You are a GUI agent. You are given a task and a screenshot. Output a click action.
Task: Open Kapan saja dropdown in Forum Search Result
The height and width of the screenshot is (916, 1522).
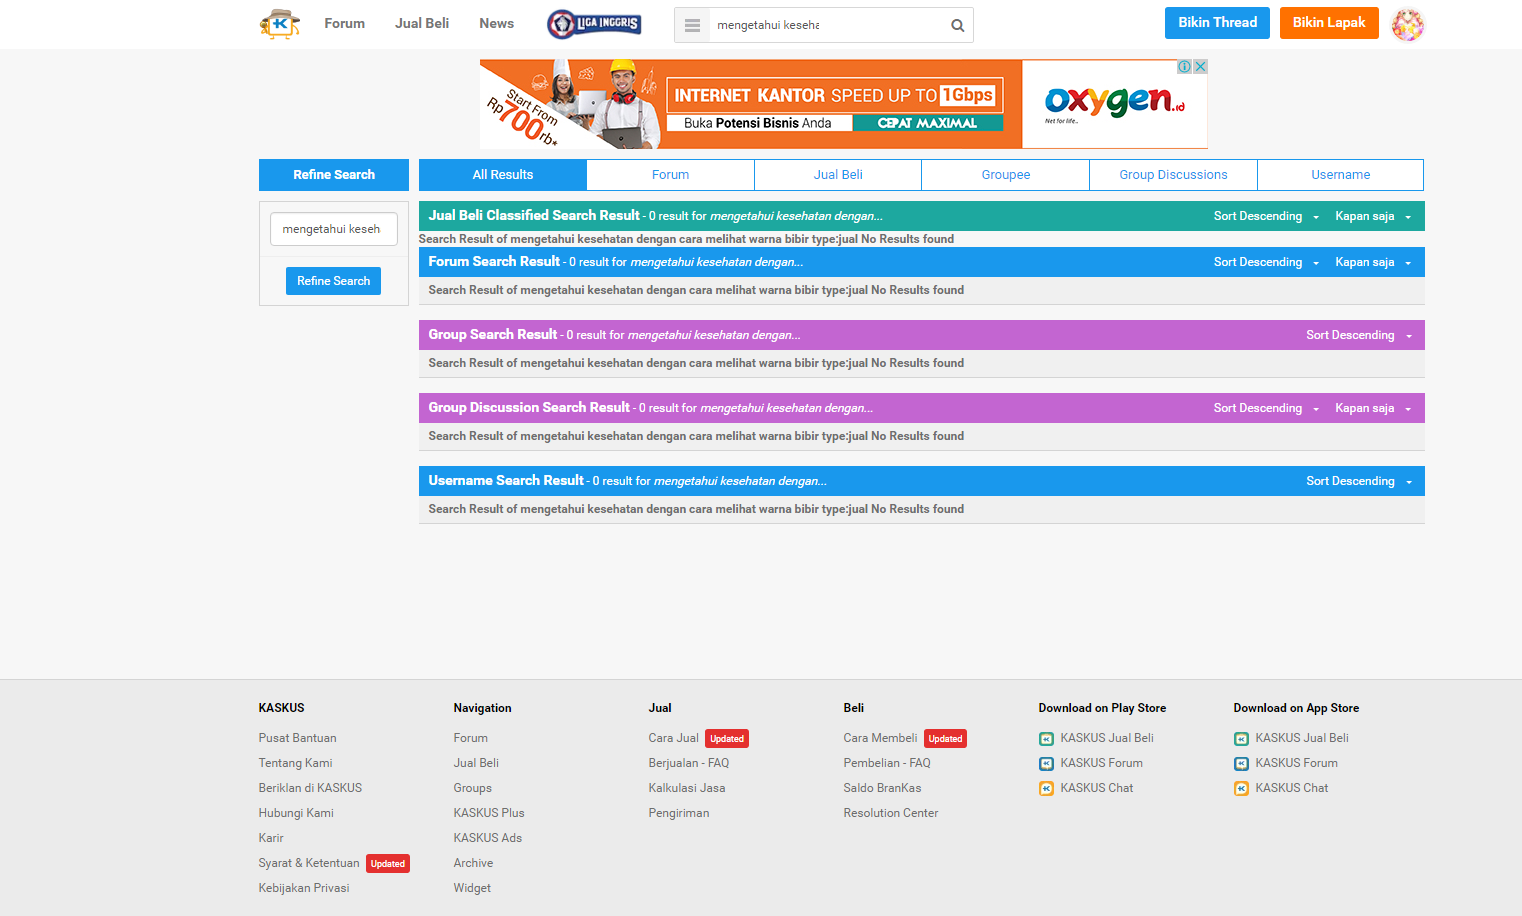(x=1373, y=262)
